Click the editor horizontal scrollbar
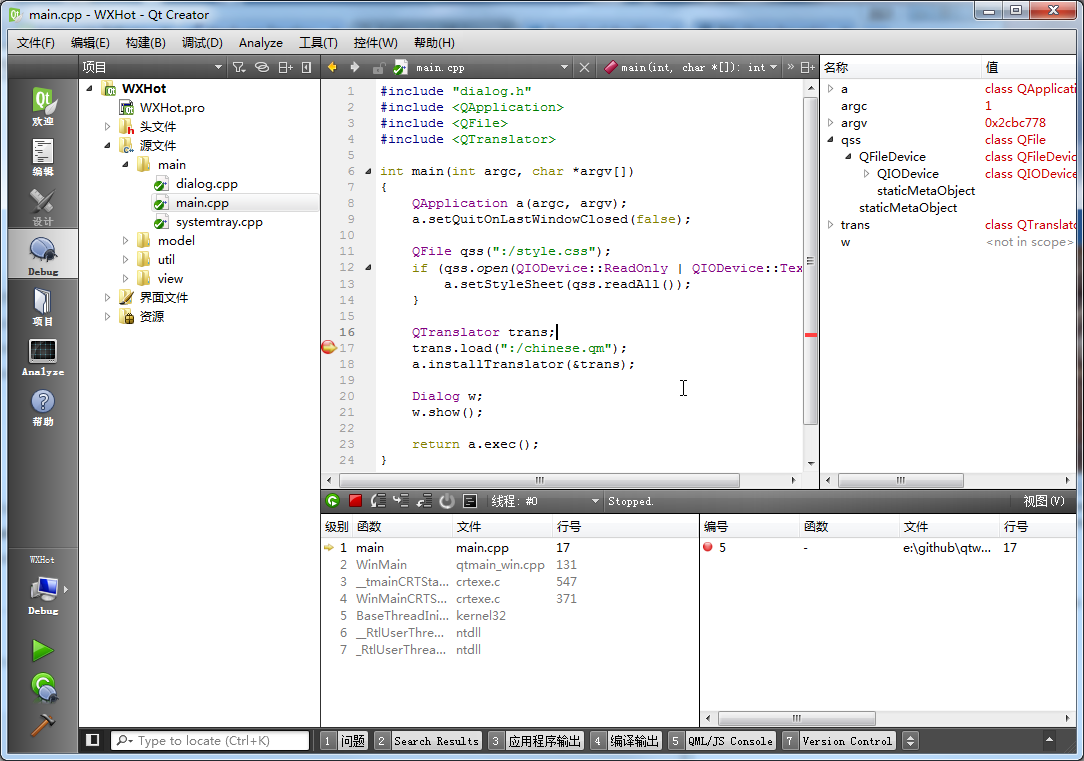1084x761 pixels. (x=539, y=480)
